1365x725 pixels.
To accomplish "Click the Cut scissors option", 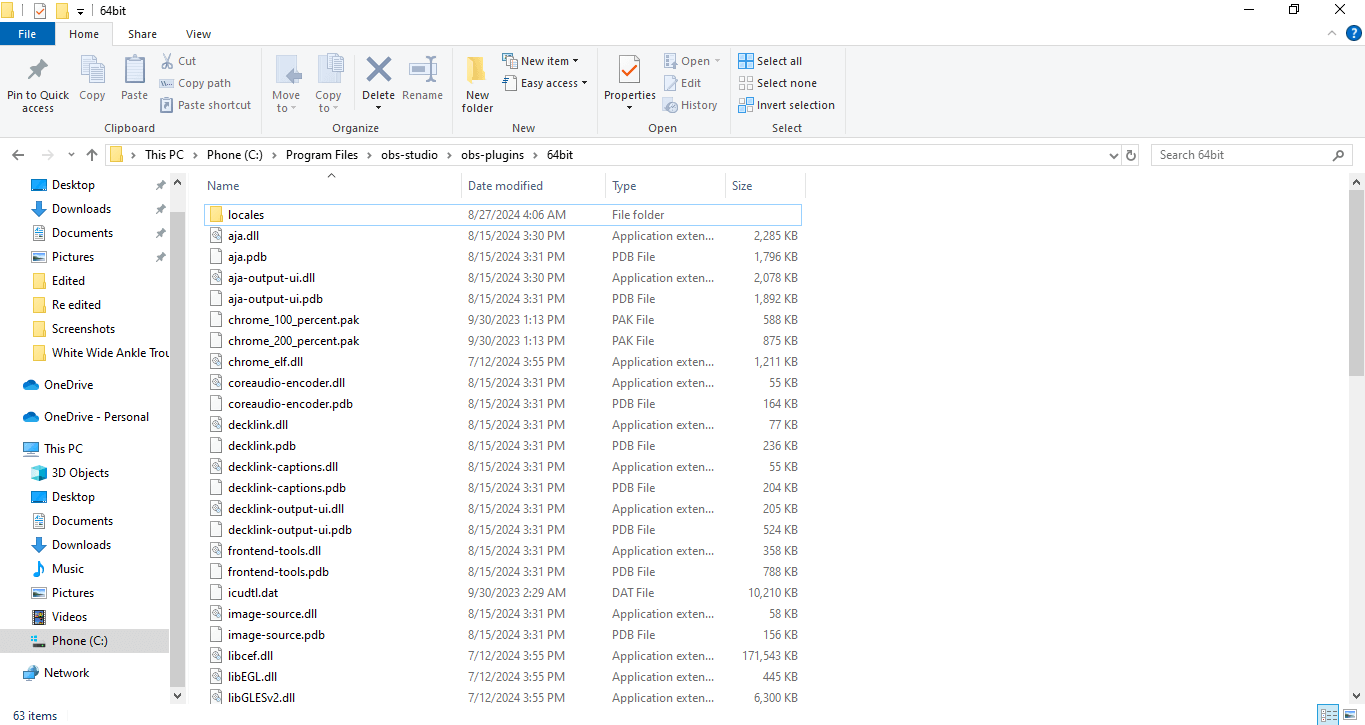I will pyautogui.click(x=178, y=61).
